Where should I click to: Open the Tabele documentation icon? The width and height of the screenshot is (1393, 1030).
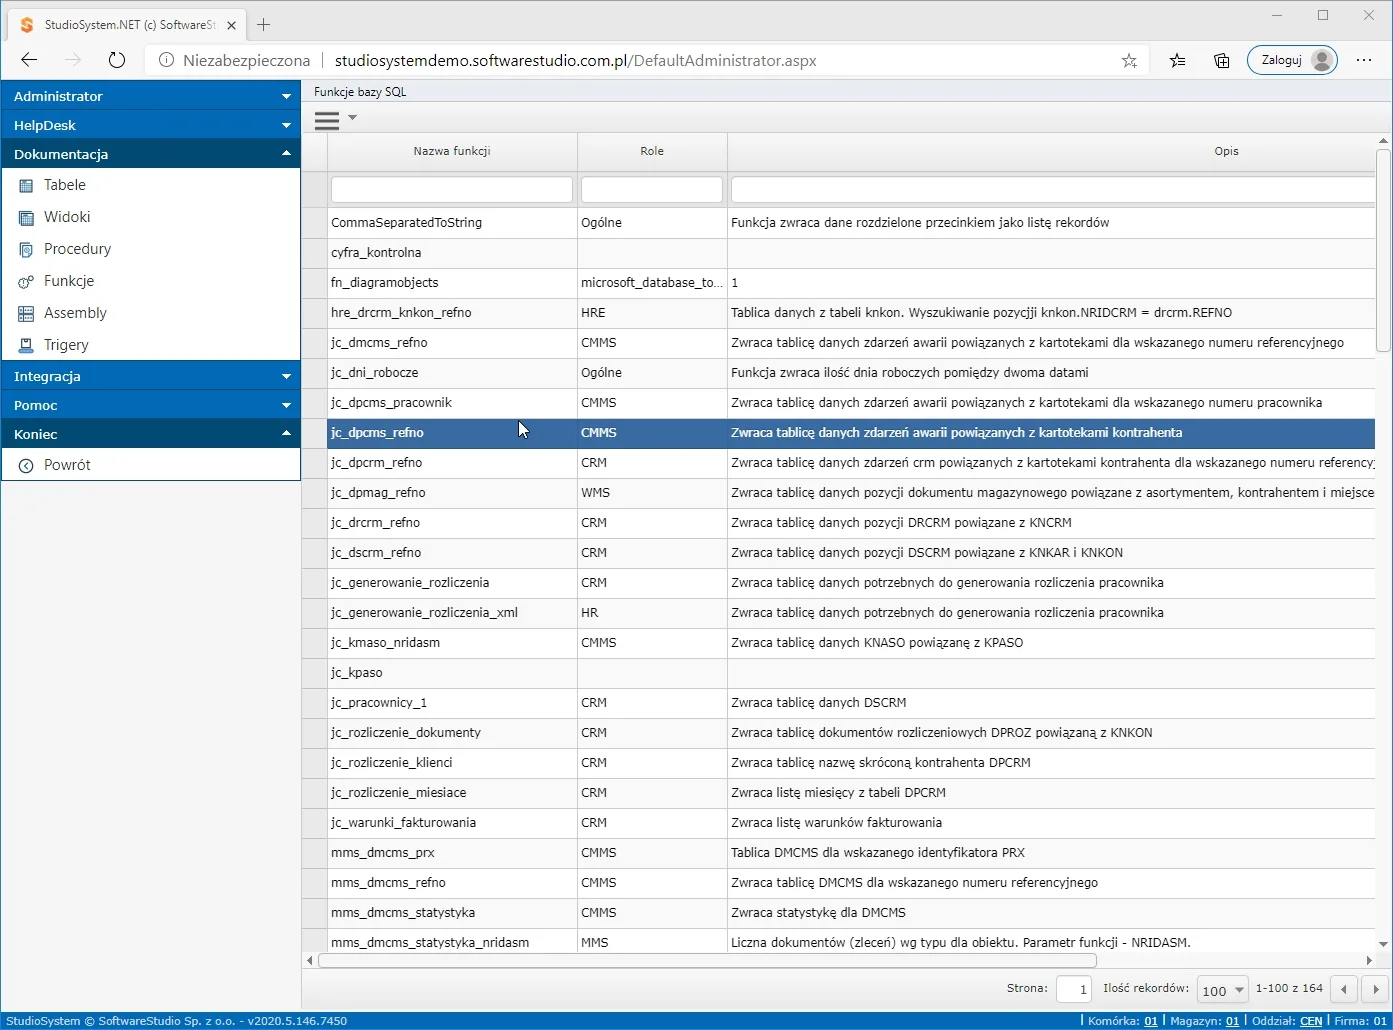click(x=26, y=185)
